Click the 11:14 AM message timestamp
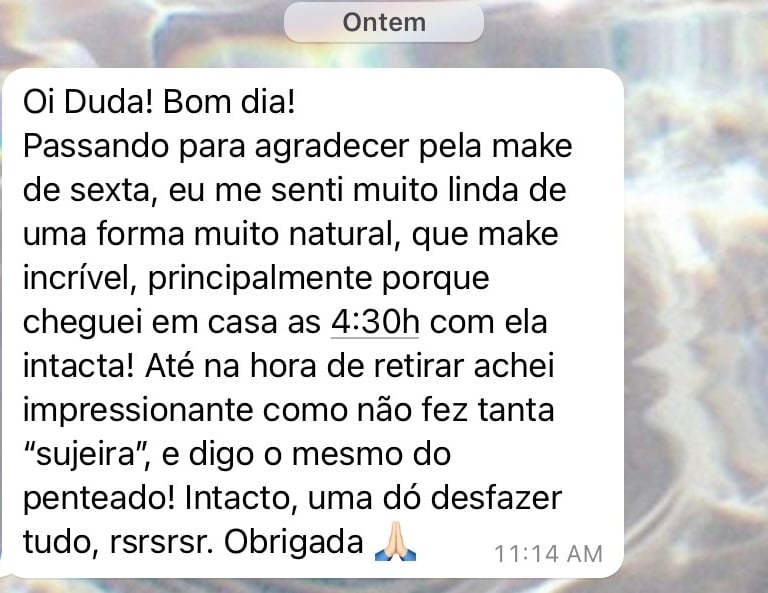 tap(548, 554)
